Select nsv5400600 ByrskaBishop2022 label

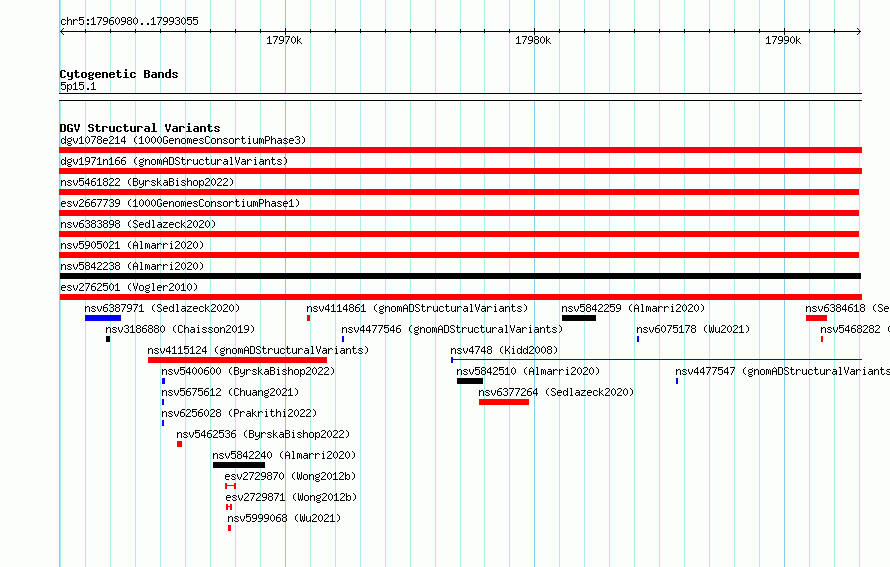click(248, 371)
